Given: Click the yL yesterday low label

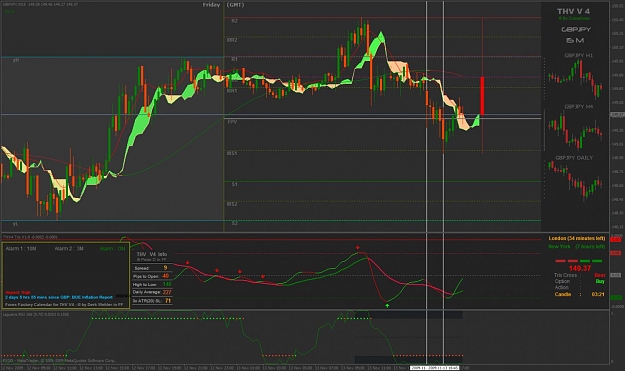Looking at the screenshot, I should [15, 224].
